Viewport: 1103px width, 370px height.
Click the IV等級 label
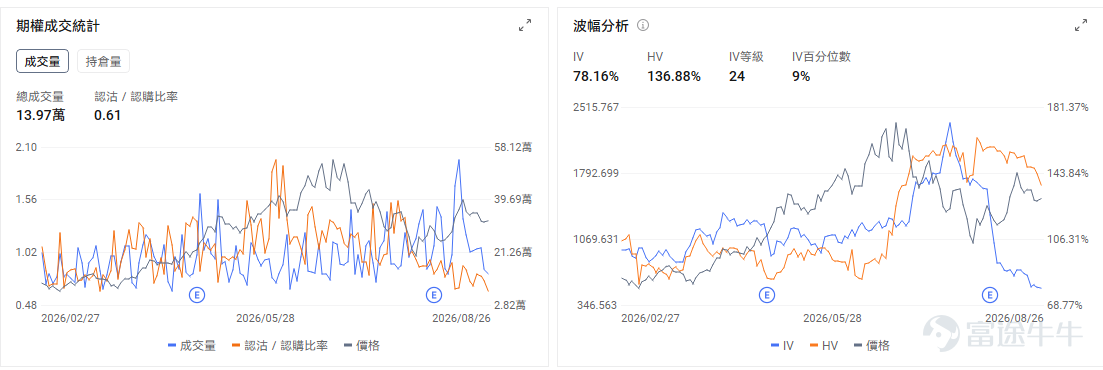pos(746,57)
